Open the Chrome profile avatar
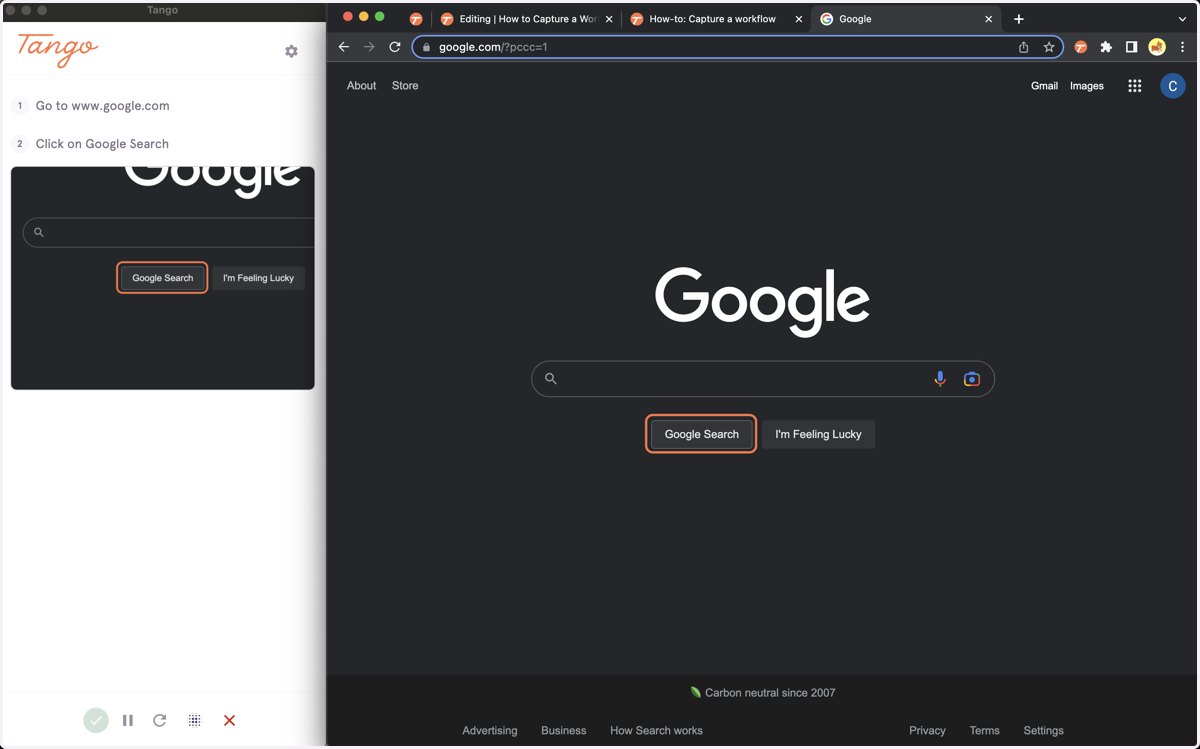This screenshot has height=749, width=1200. point(1157,47)
